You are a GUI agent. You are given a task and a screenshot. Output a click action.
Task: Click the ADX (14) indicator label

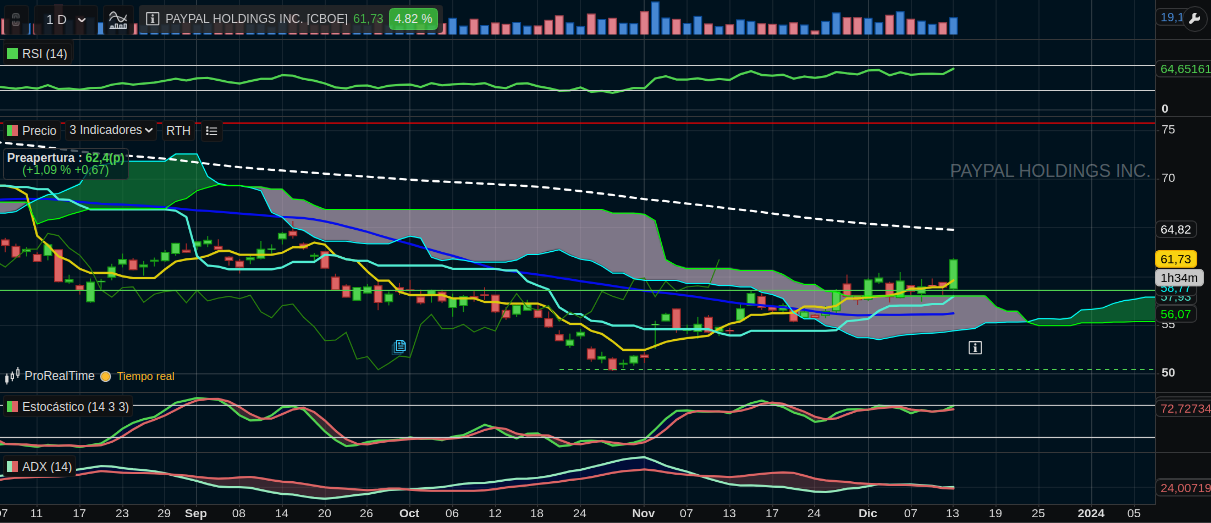tap(47, 467)
